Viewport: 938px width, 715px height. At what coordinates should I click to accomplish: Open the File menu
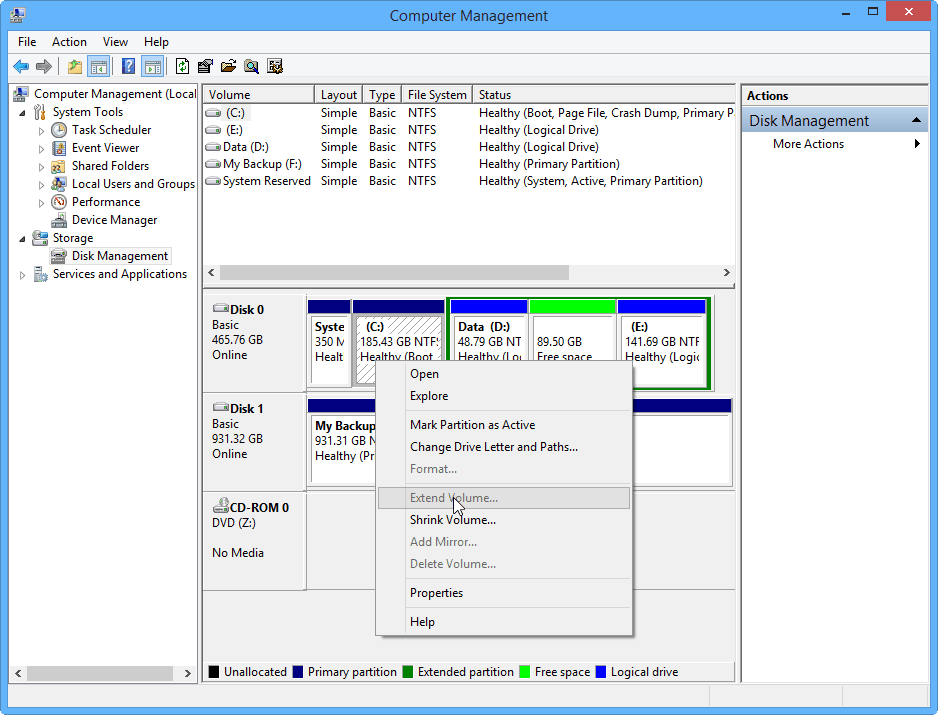pos(27,42)
